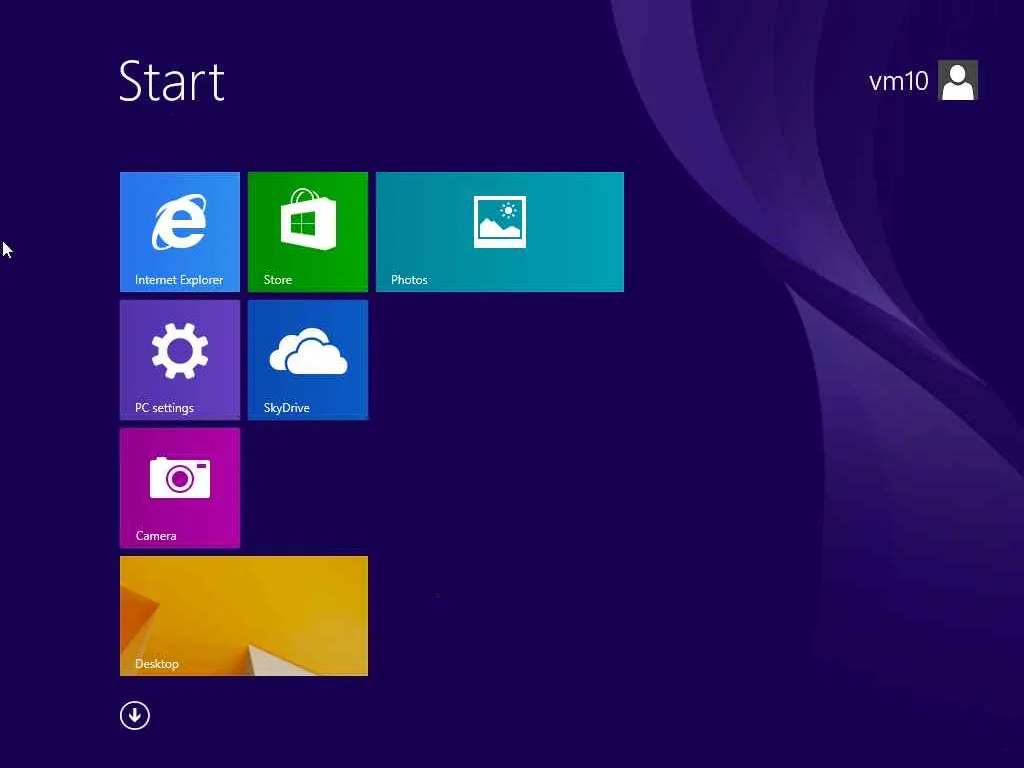Screen dimensions: 1024x768
Task: Open the PC settings tile
Action: (x=180, y=360)
